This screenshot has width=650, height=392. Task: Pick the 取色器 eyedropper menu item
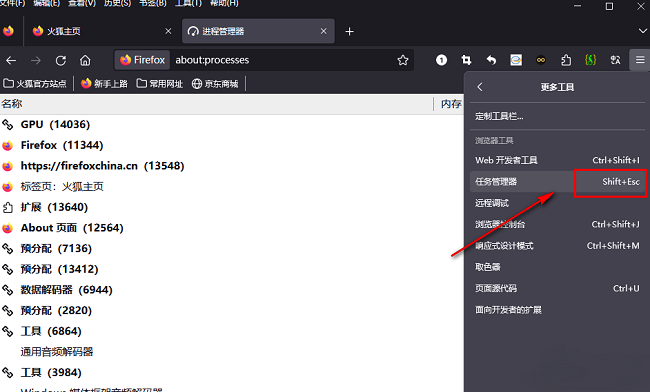pyautogui.click(x=557, y=267)
